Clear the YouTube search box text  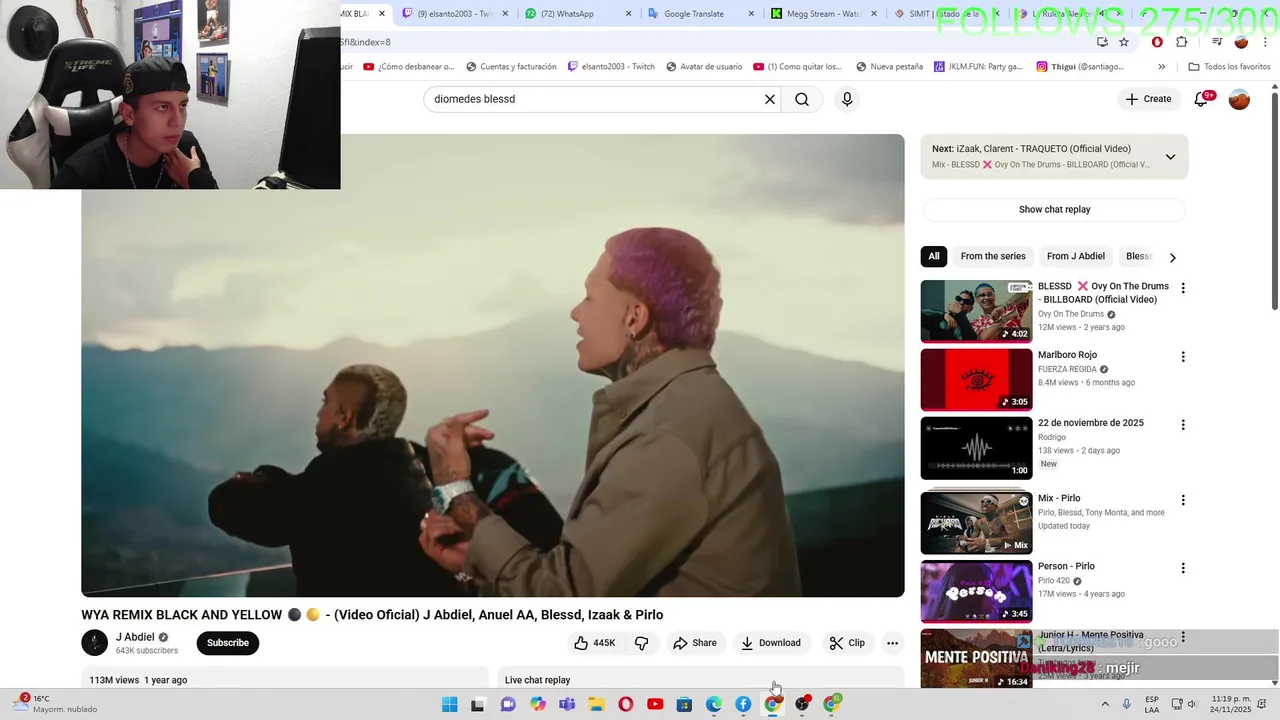[770, 99]
